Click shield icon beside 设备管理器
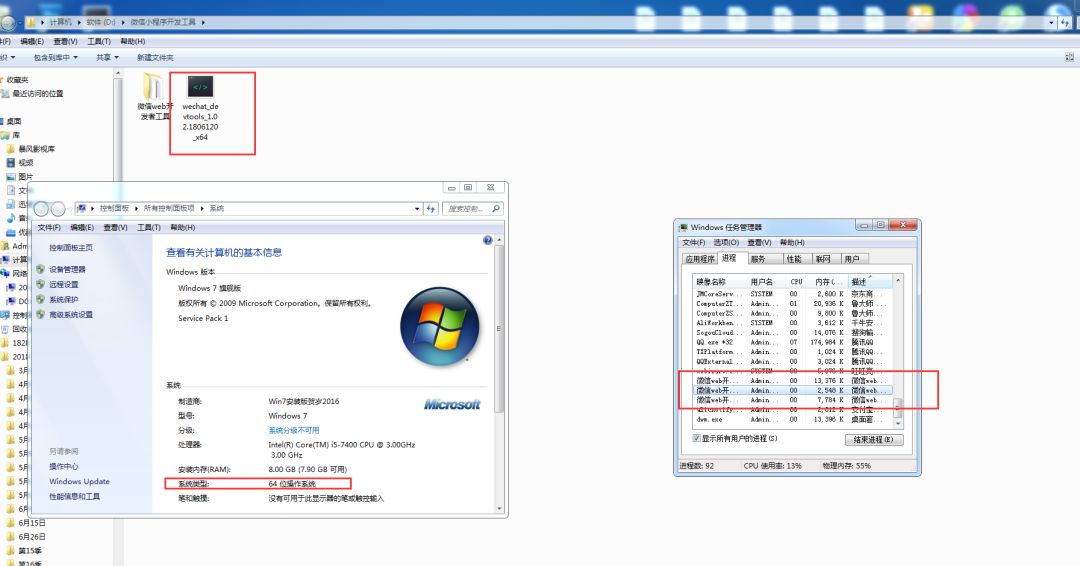 tap(41, 269)
